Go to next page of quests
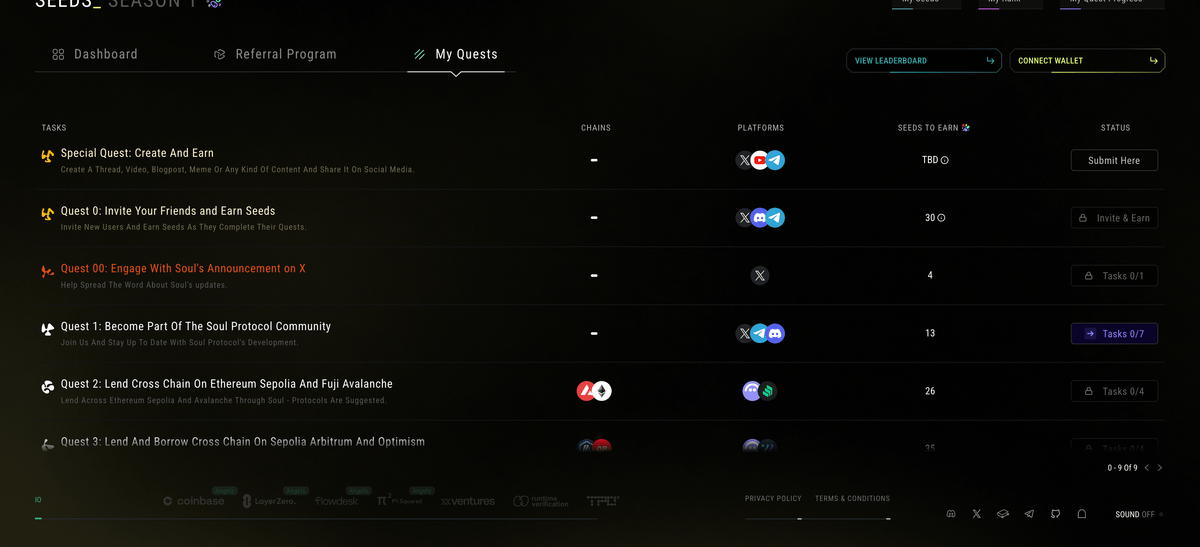Viewport: 1200px width, 547px height. [1160, 467]
